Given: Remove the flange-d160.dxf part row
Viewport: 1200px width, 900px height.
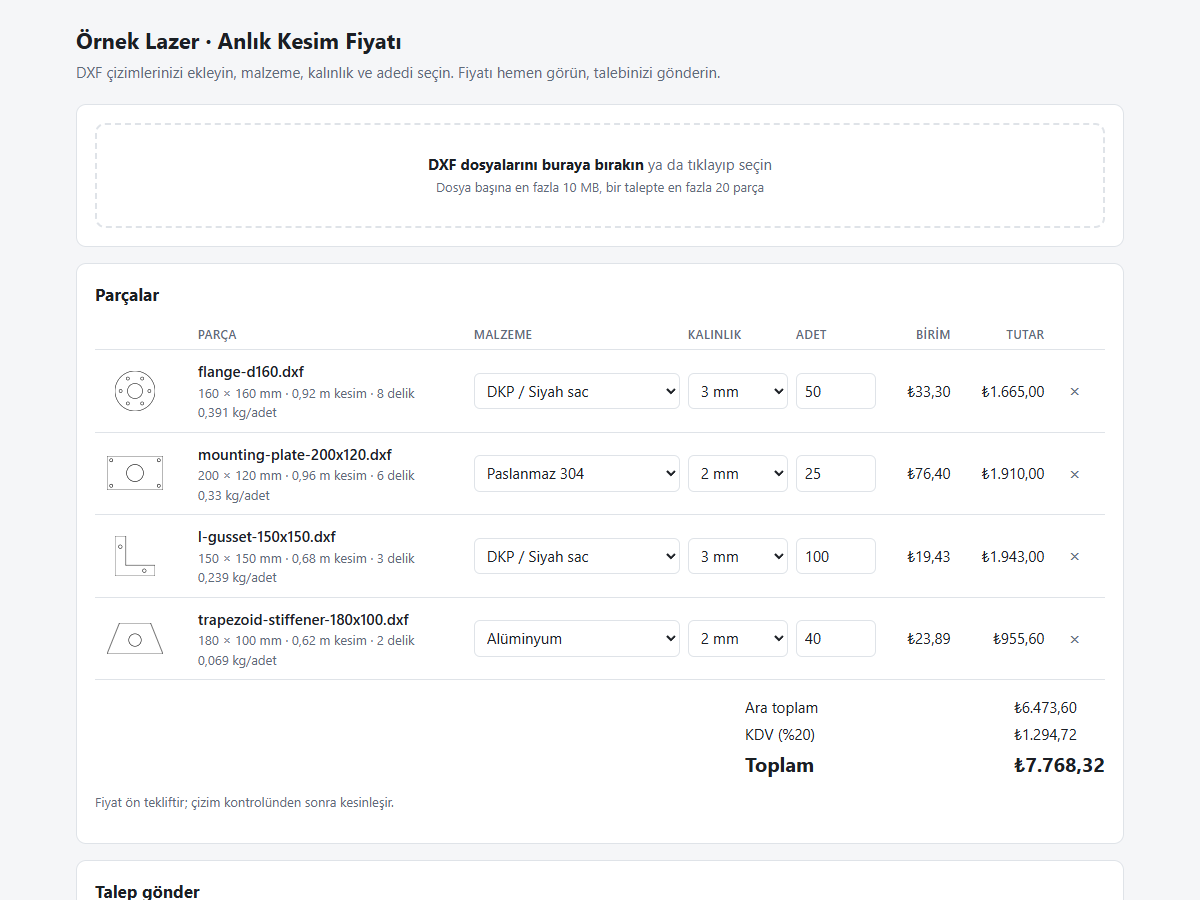Looking at the screenshot, I should 1075,392.
